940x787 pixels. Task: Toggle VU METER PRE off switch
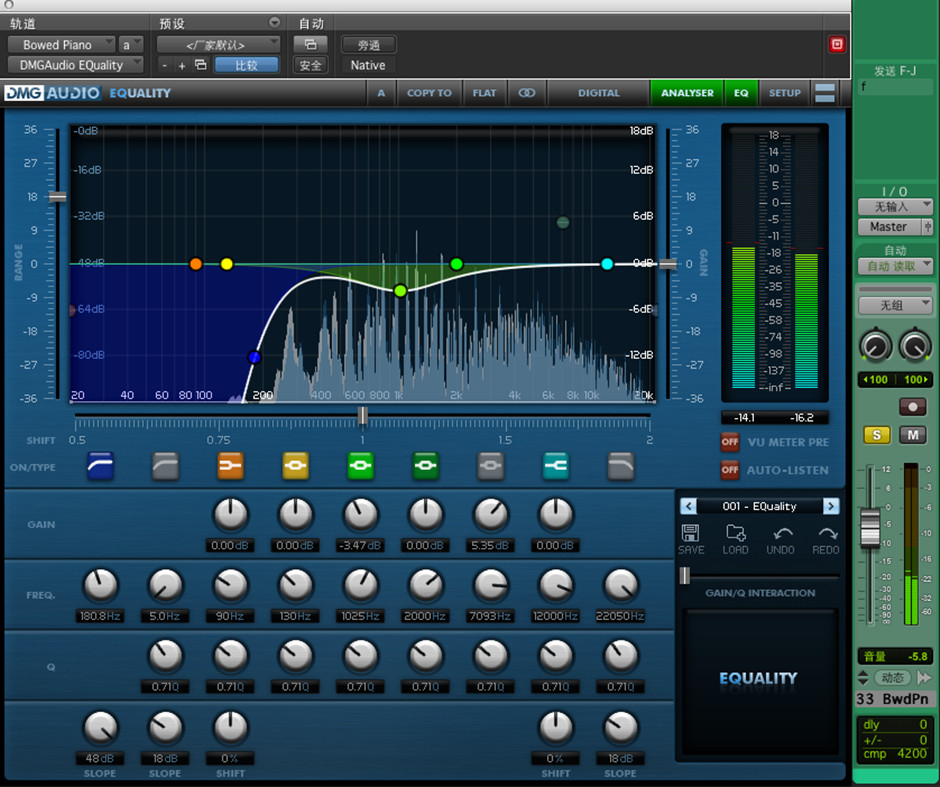[x=730, y=442]
